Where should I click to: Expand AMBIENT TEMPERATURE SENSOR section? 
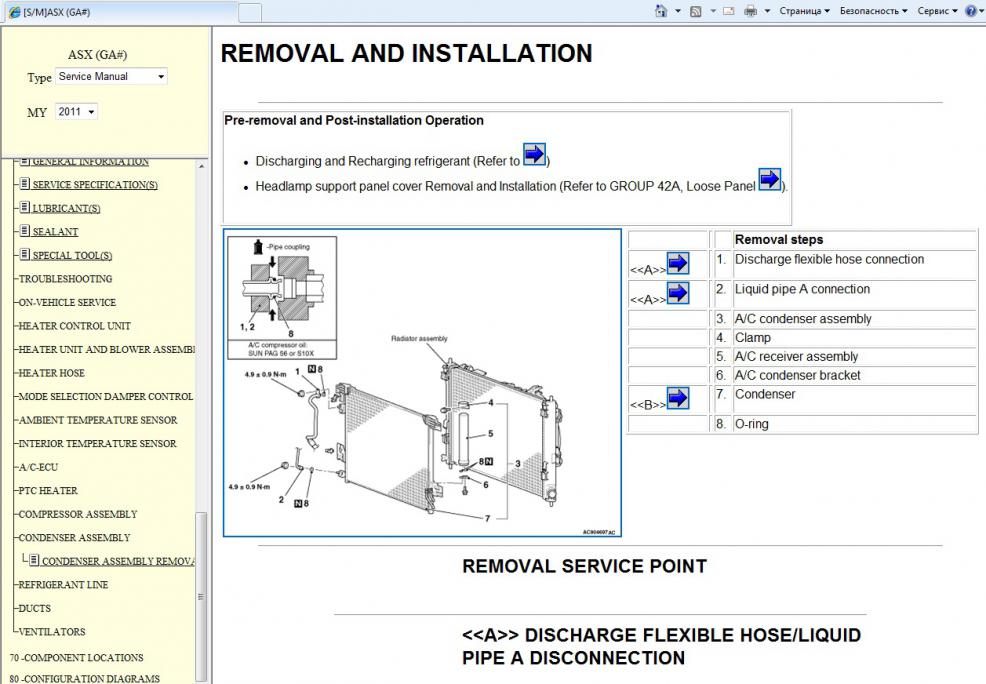pyautogui.click(x=98, y=420)
